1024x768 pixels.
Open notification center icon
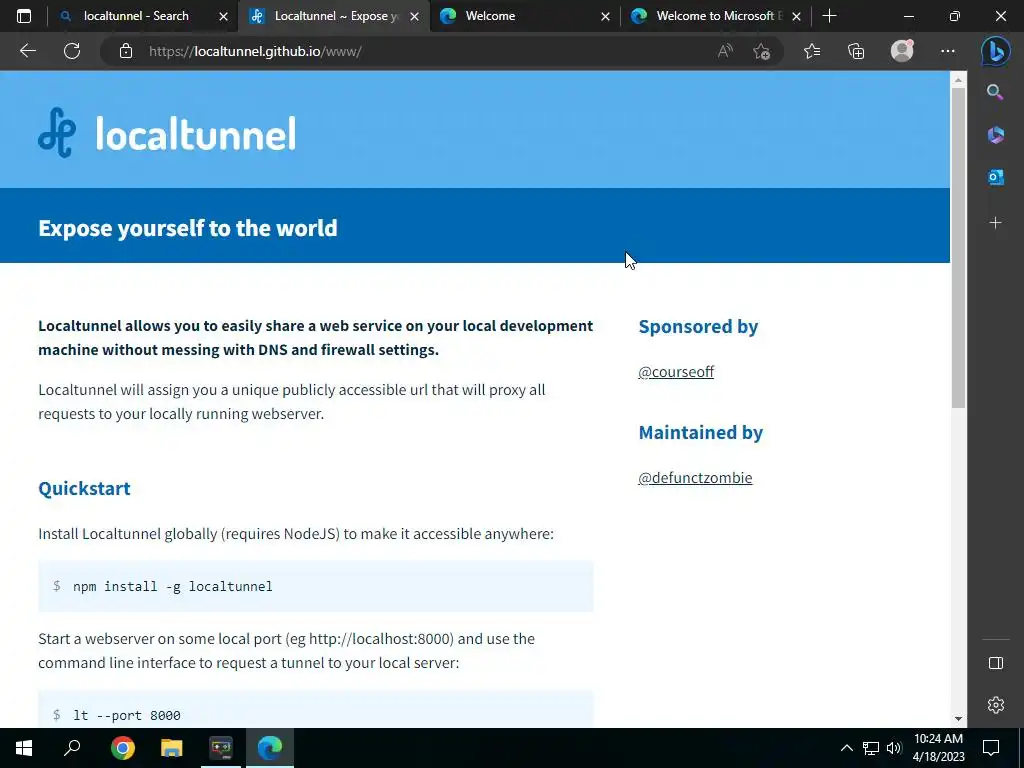coord(991,748)
